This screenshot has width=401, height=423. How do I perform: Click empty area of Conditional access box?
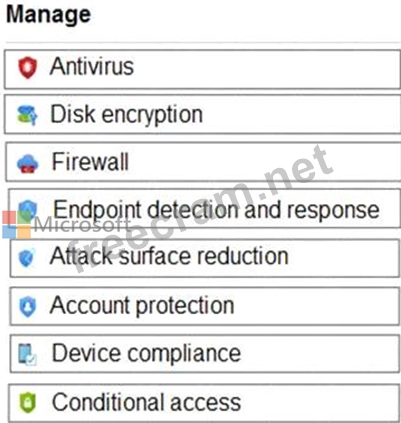pos(320,403)
